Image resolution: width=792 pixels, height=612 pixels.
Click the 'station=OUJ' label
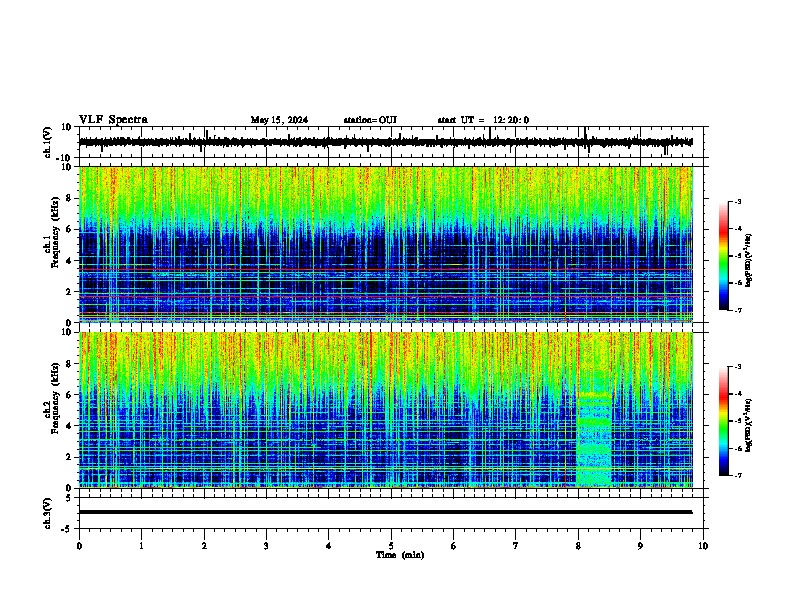[x=370, y=120]
